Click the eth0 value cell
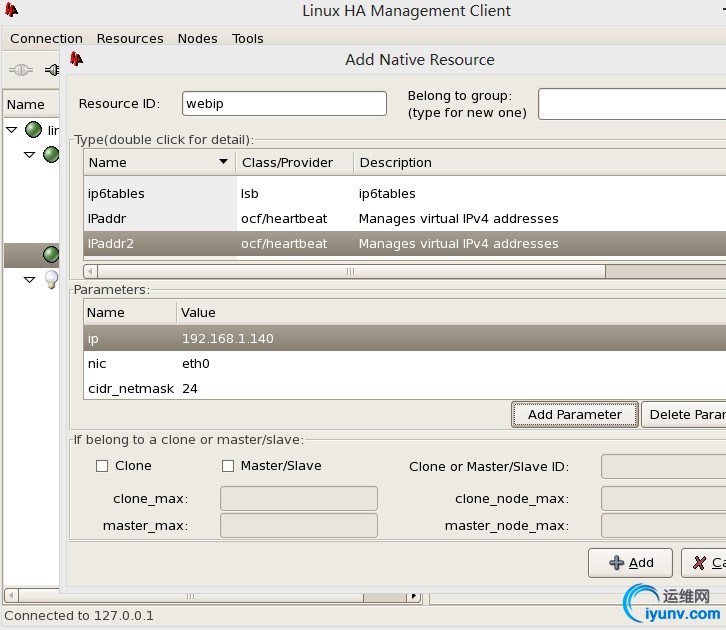 click(x=195, y=363)
